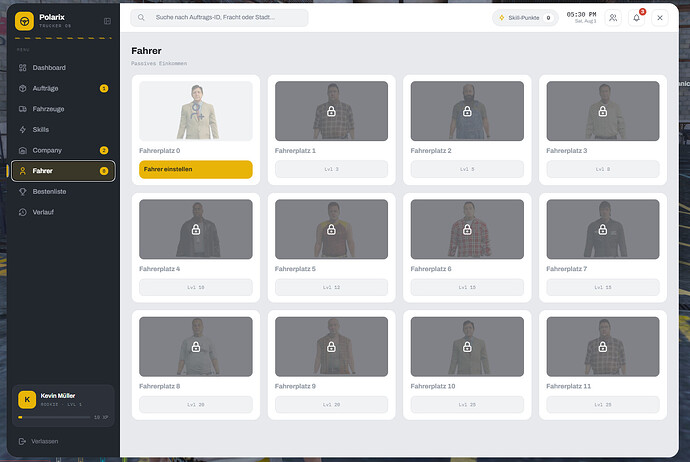Click the Lvl 15 text under Fahrerplatz 6
Screen dimensions: 690x462
point(467,287)
